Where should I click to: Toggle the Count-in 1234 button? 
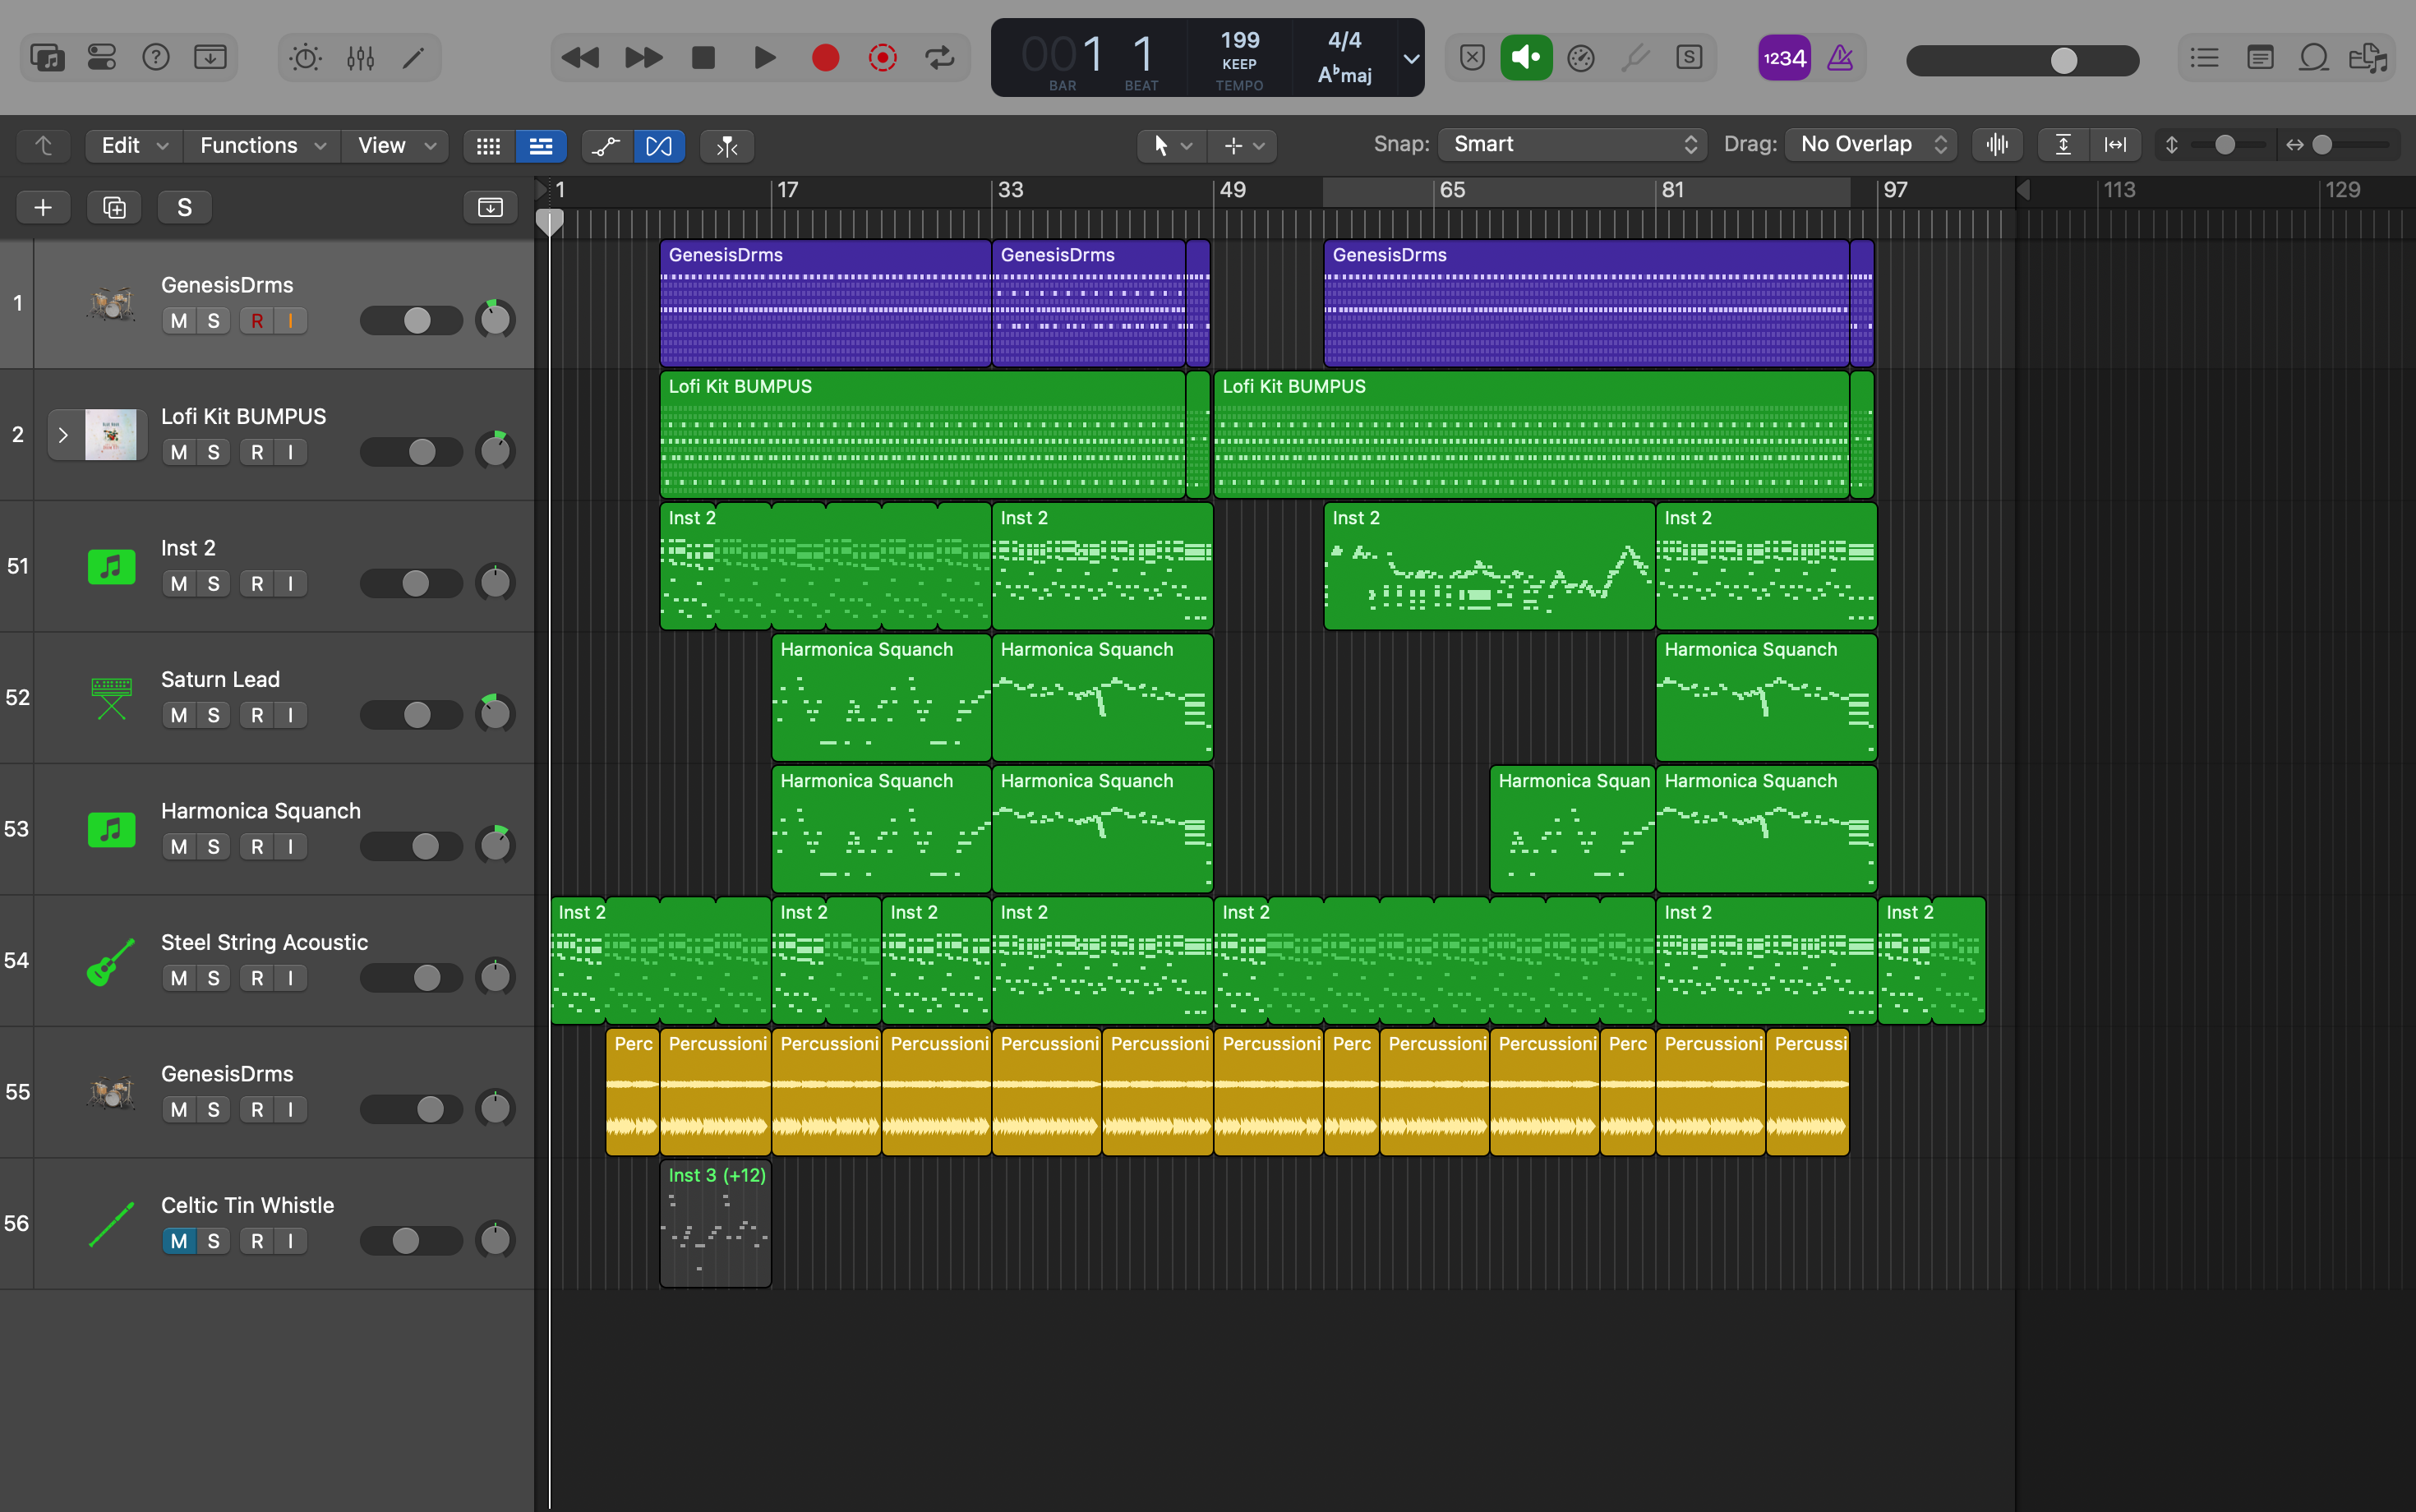coord(1784,58)
